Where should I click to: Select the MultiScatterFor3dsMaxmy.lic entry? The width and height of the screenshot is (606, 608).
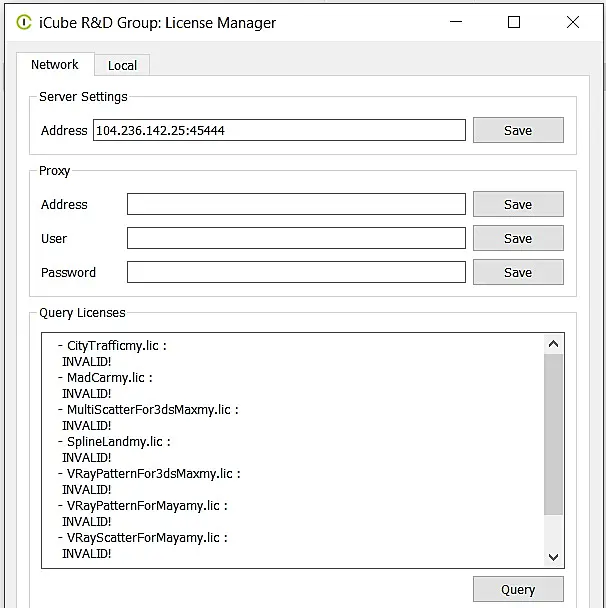(x=148, y=409)
